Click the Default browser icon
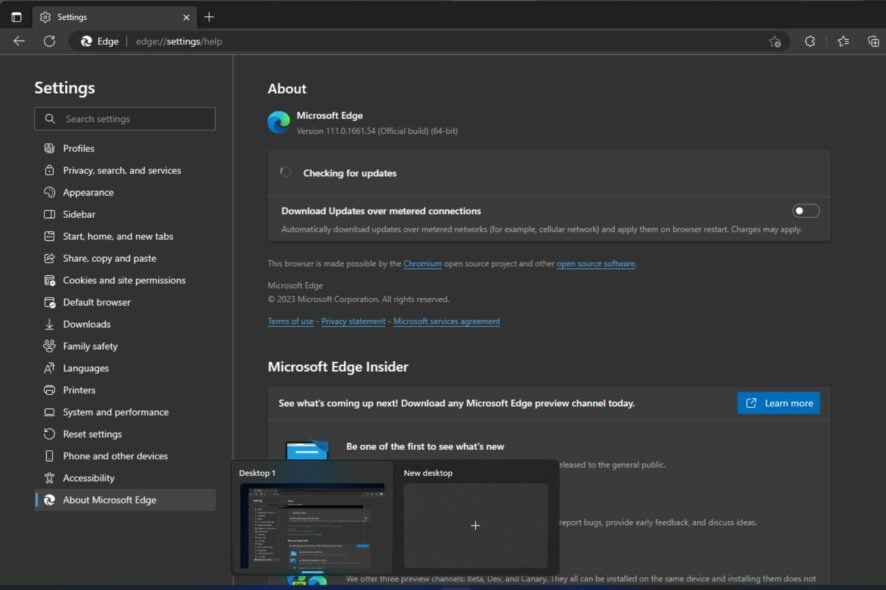Image resolution: width=886 pixels, height=590 pixels. 50,302
